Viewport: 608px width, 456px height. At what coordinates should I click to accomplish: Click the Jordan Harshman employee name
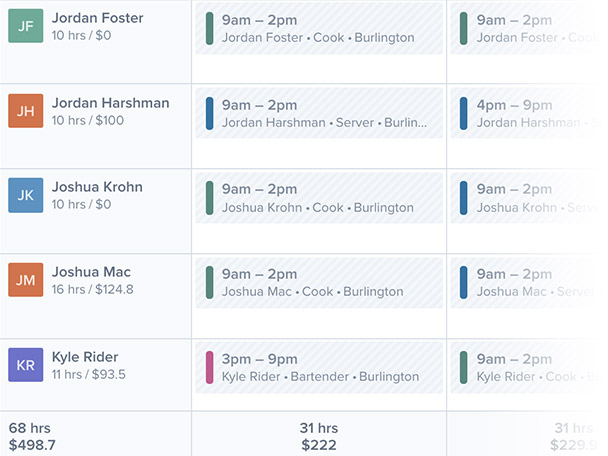coord(111,103)
